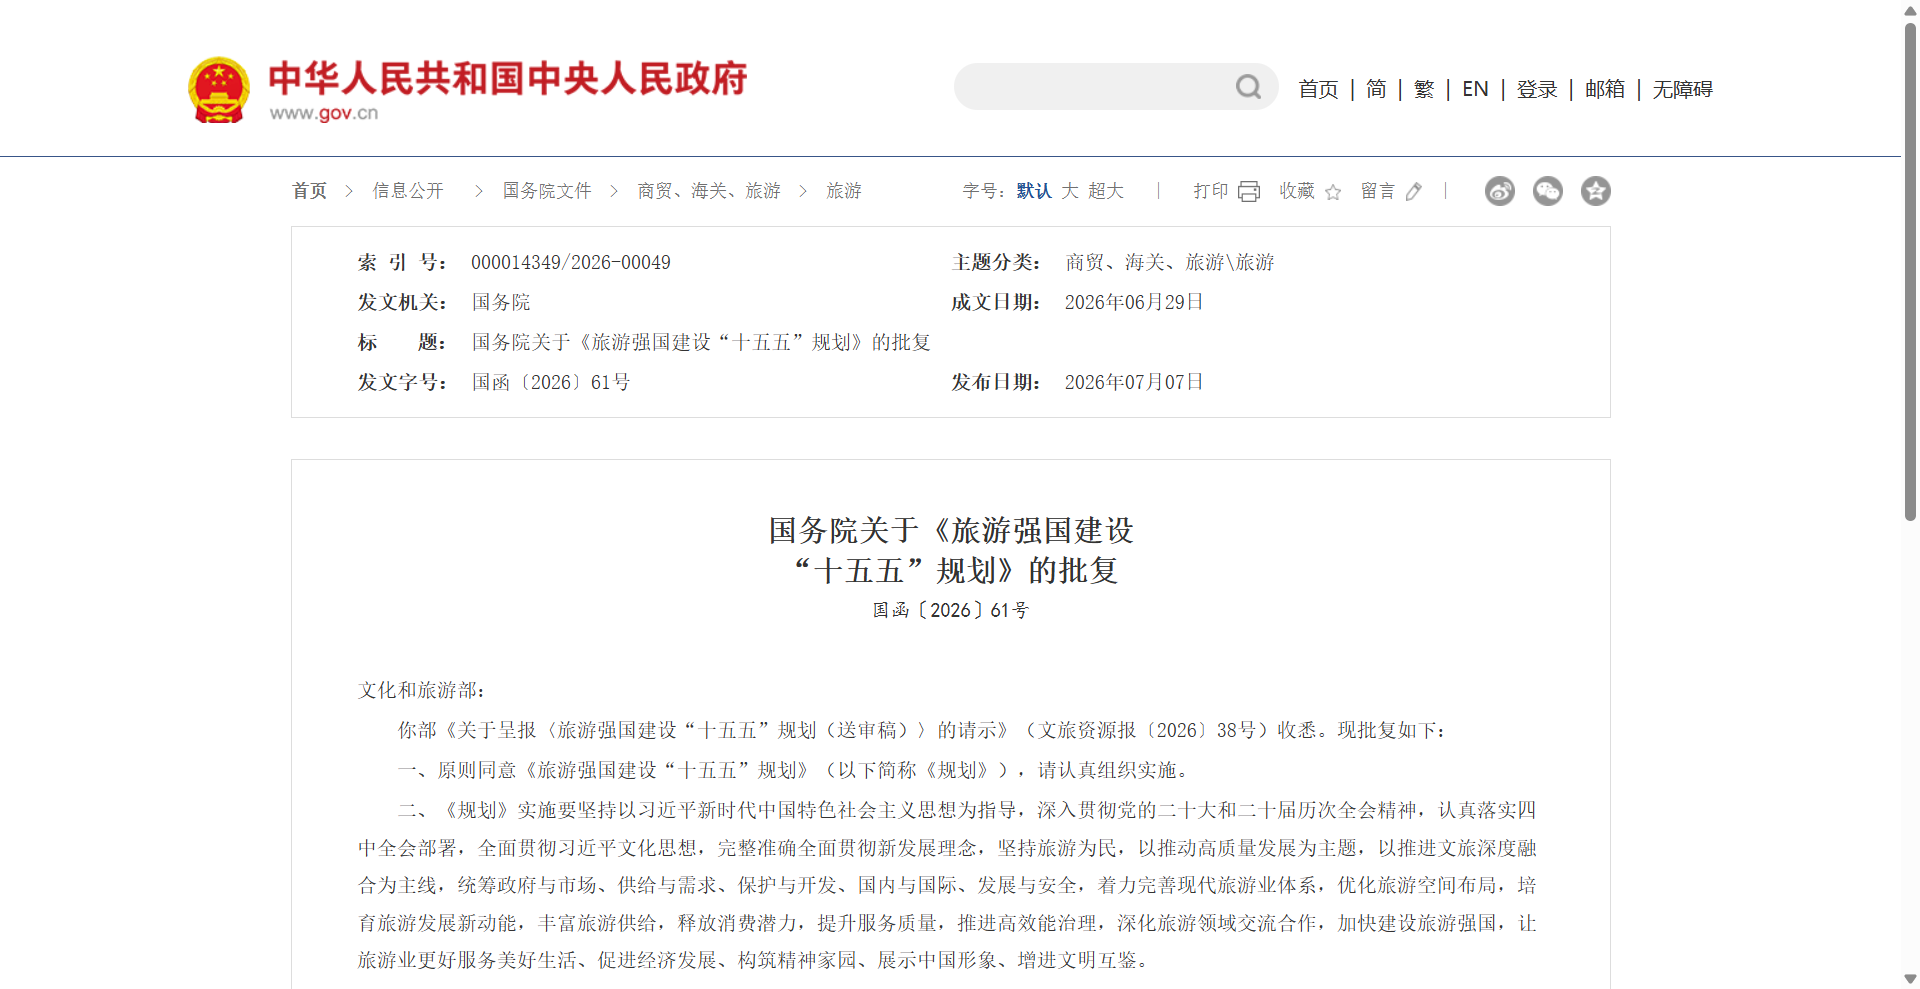The image size is (1920, 989).
Task: Open 无障碍 accessibility mode
Action: pos(1683,89)
